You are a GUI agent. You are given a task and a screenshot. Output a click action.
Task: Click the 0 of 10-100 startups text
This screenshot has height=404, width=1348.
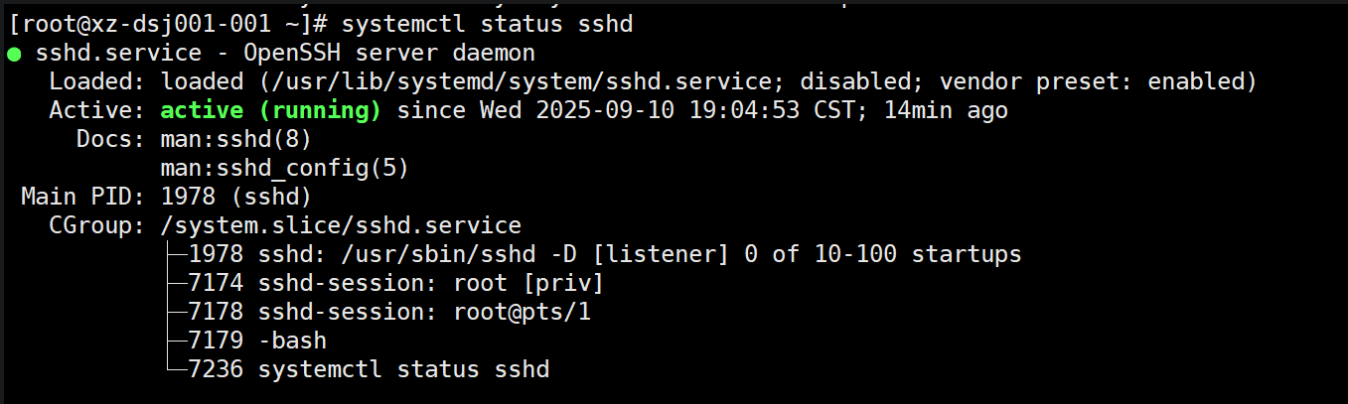[883, 254]
